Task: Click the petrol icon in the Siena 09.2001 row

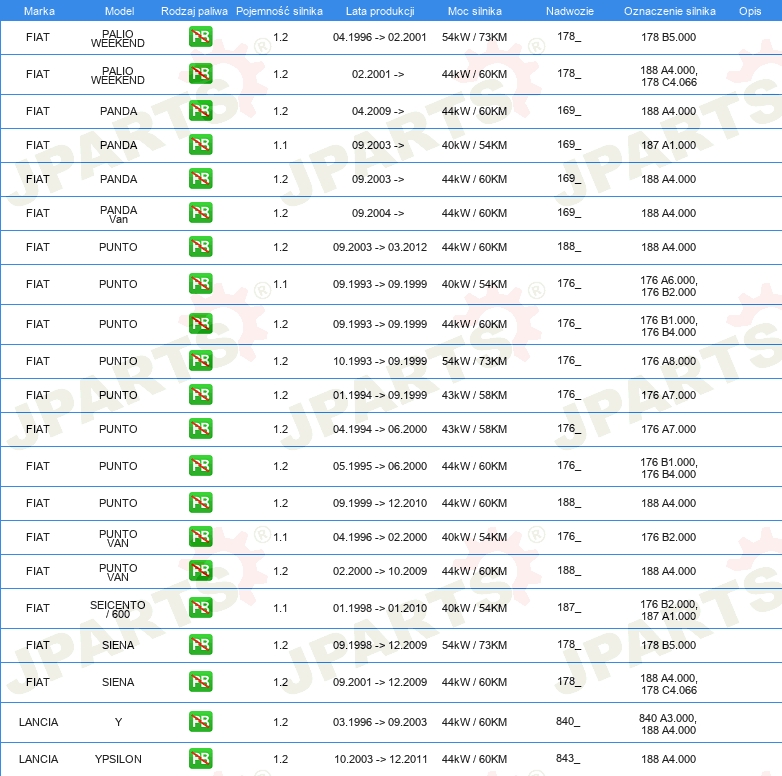Action: (x=200, y=682)
